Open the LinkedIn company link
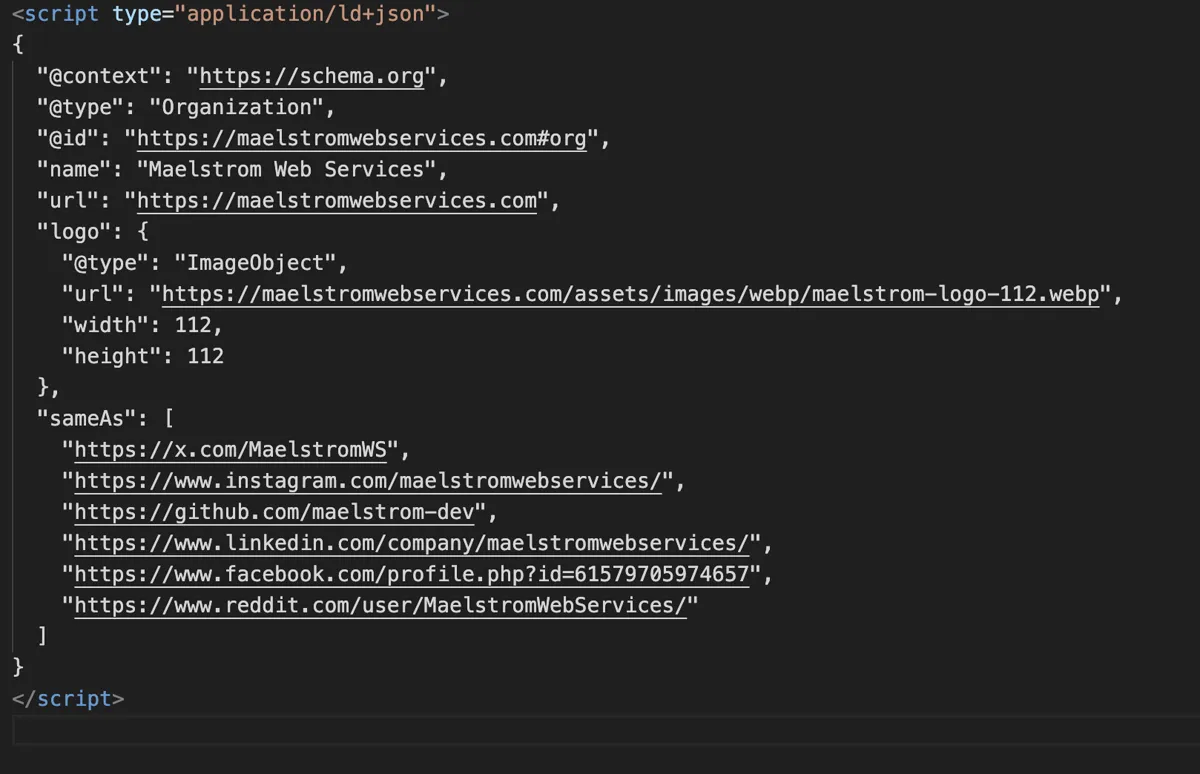 tap(412, 543)
